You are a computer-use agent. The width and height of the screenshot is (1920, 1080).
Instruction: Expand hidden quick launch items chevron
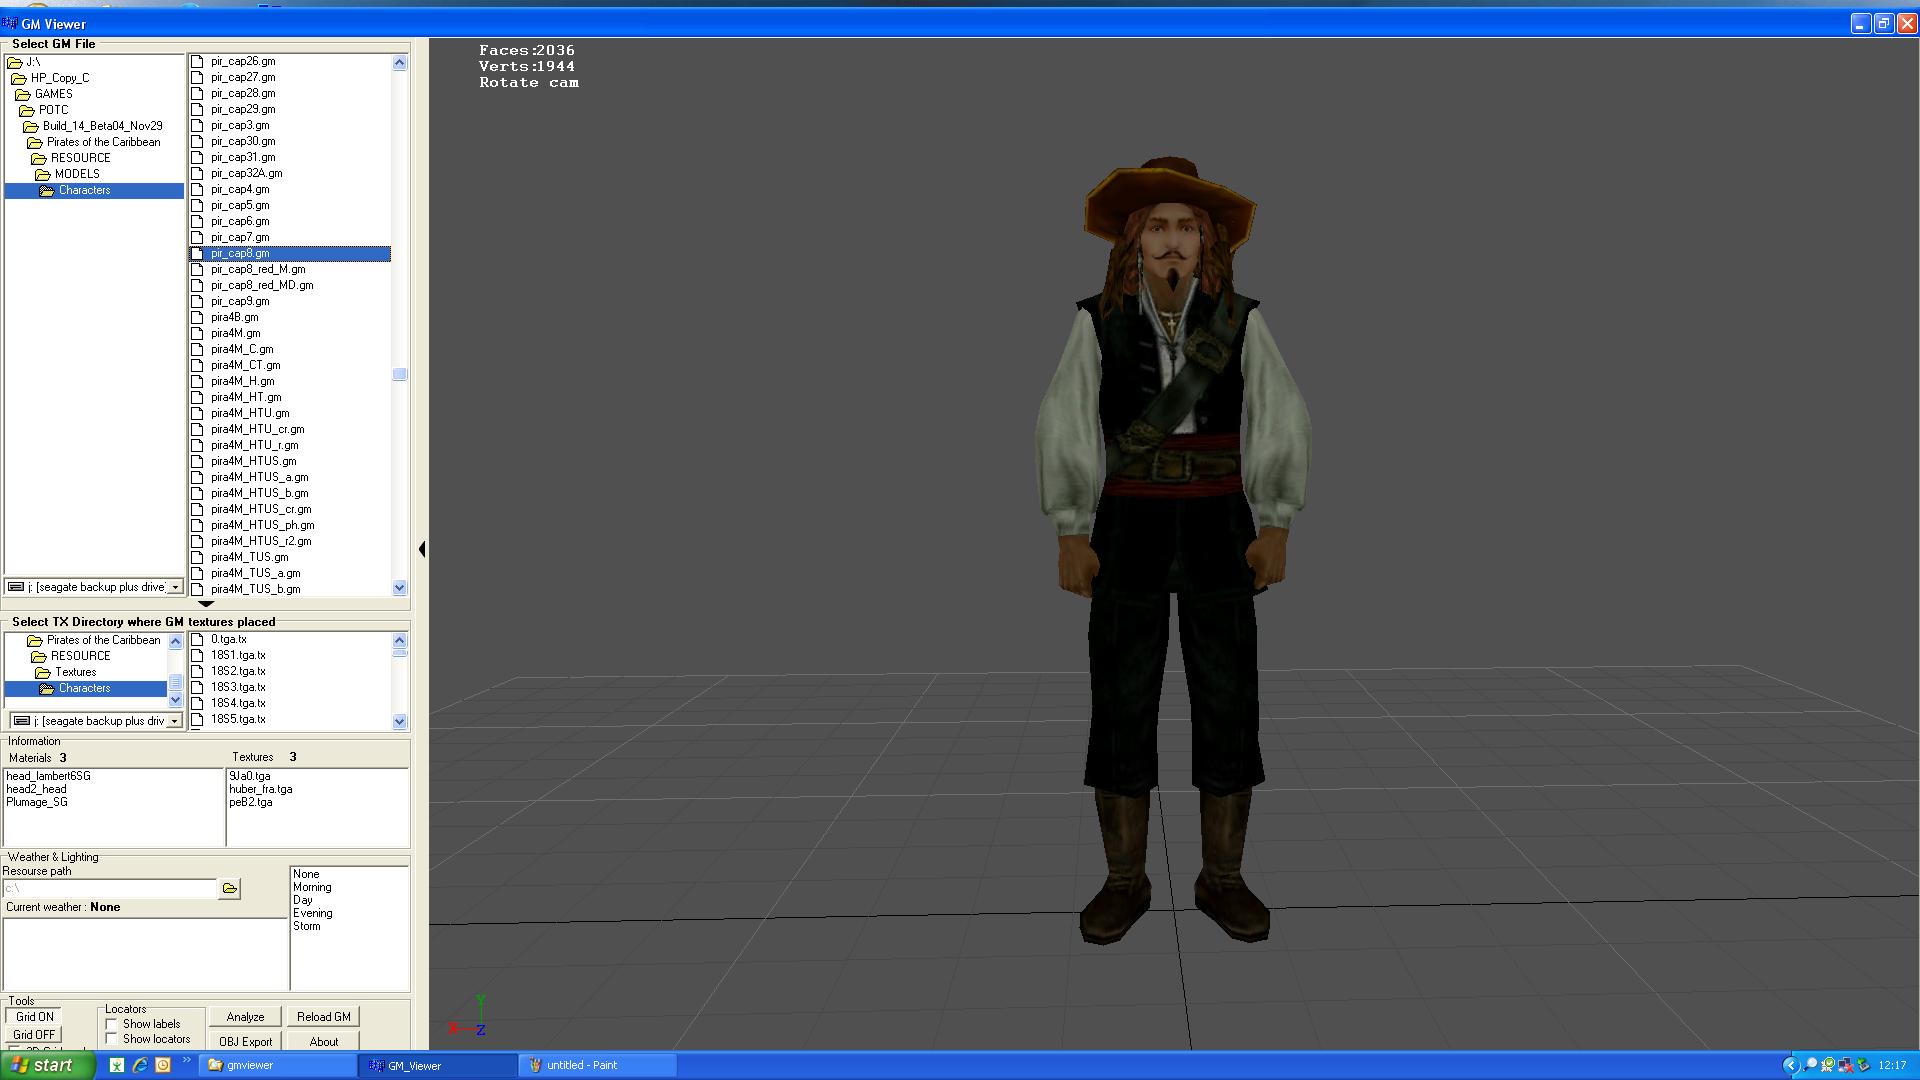(x=186, y=1061)
